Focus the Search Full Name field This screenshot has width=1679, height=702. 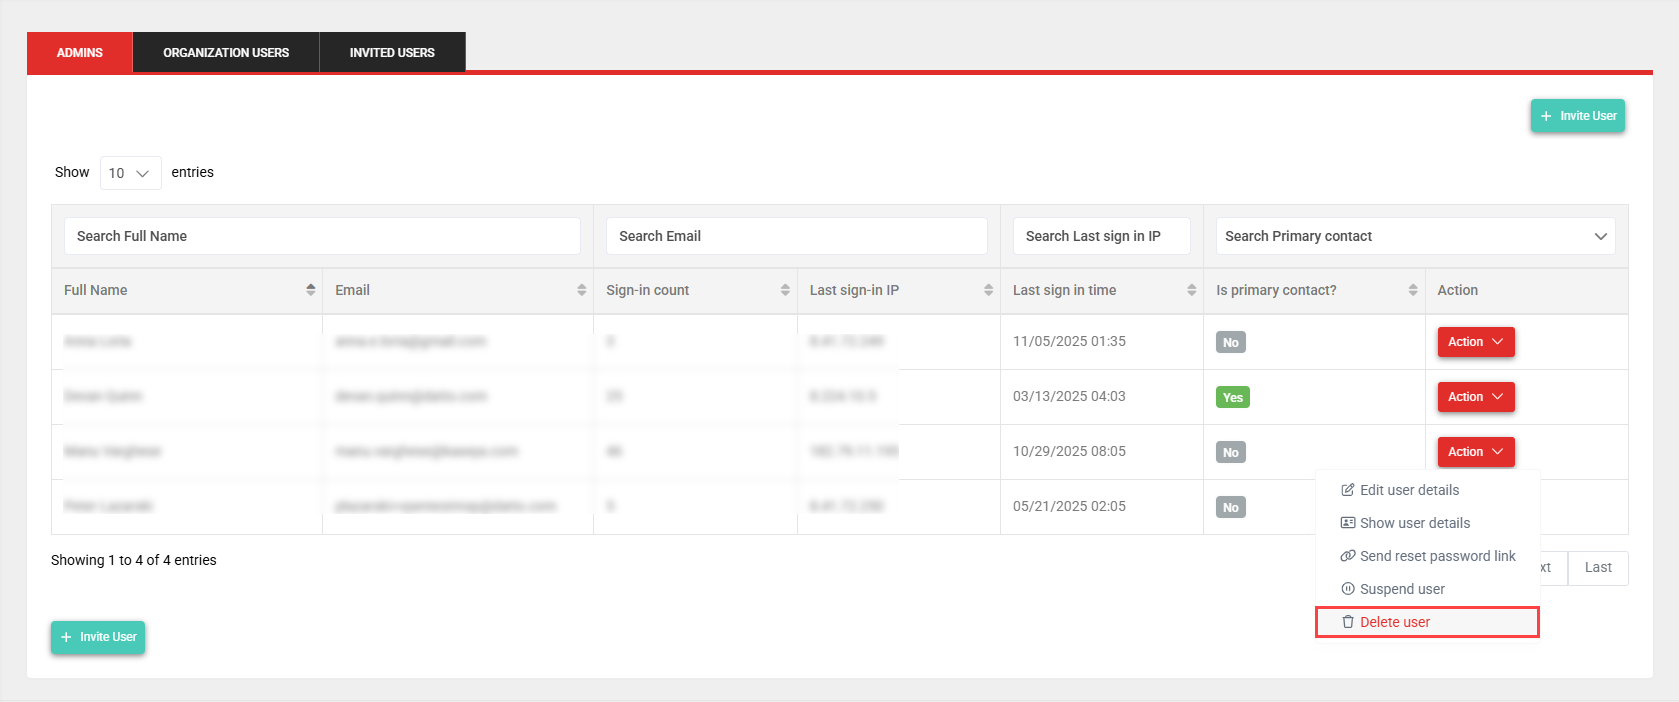pos(322,236)
